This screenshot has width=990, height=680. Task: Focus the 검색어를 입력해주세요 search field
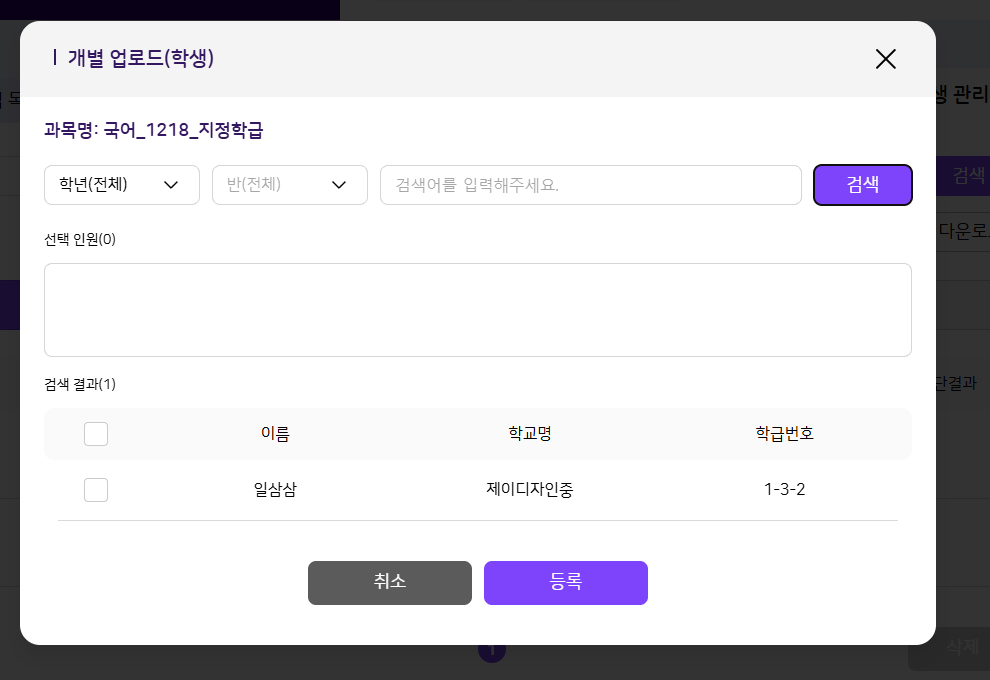point(590,185)
